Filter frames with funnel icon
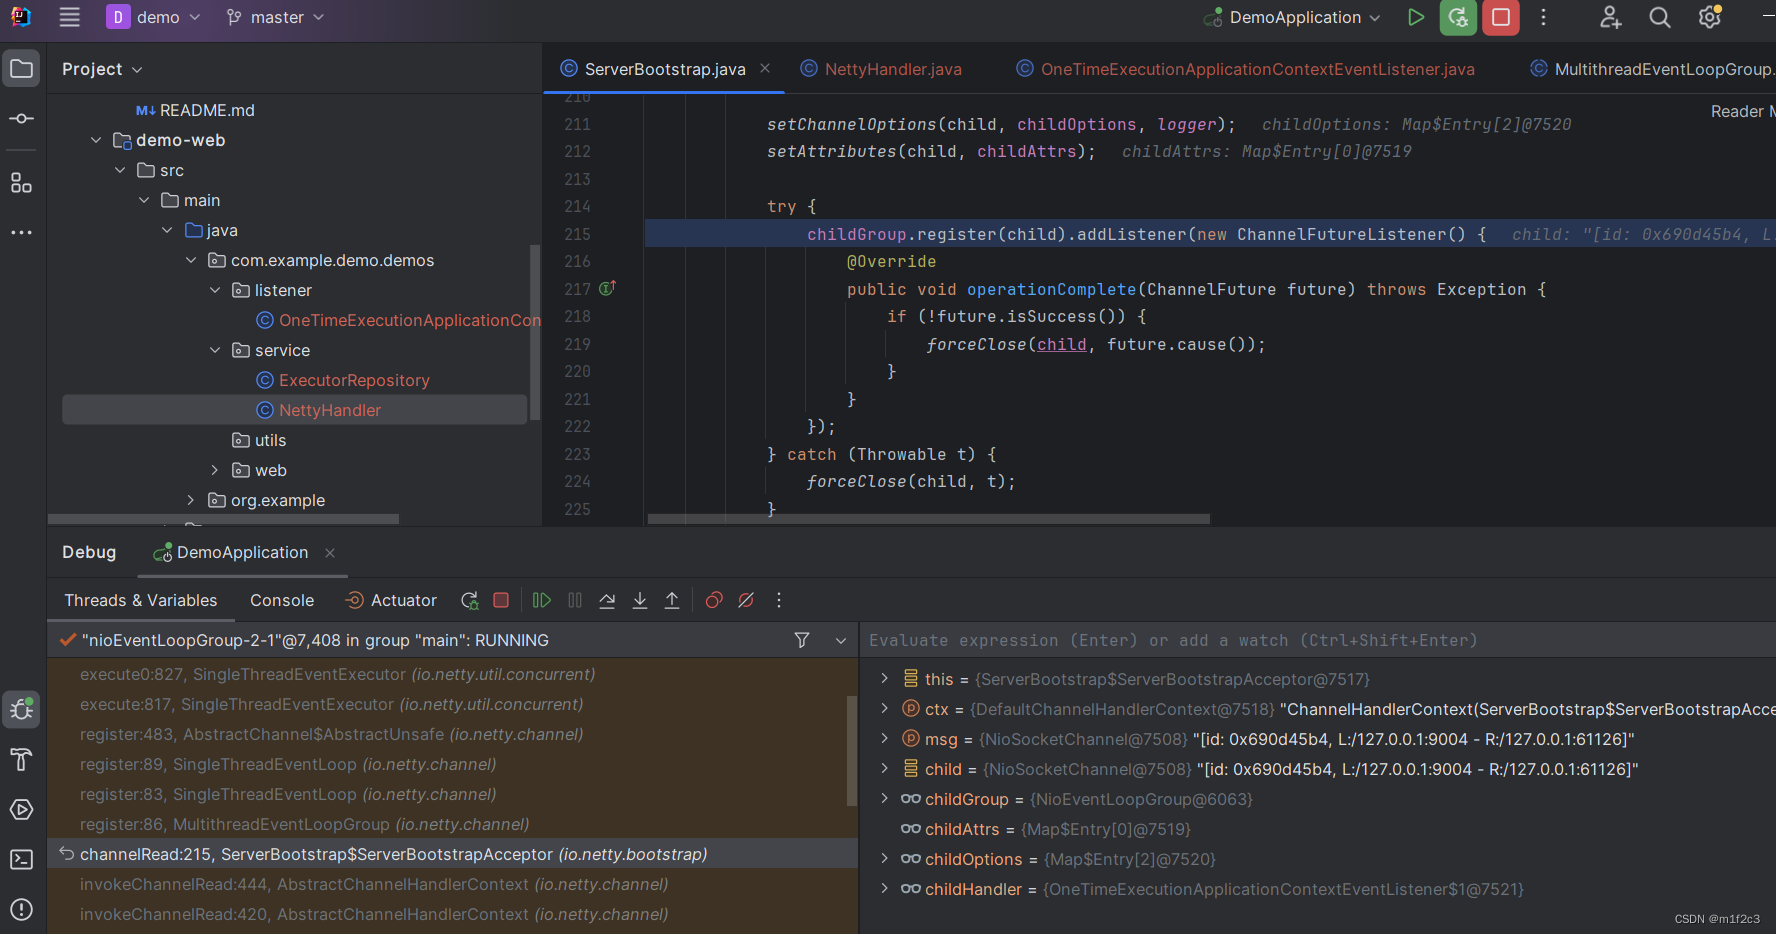The image size is (1776, 934). click(802, 640)
